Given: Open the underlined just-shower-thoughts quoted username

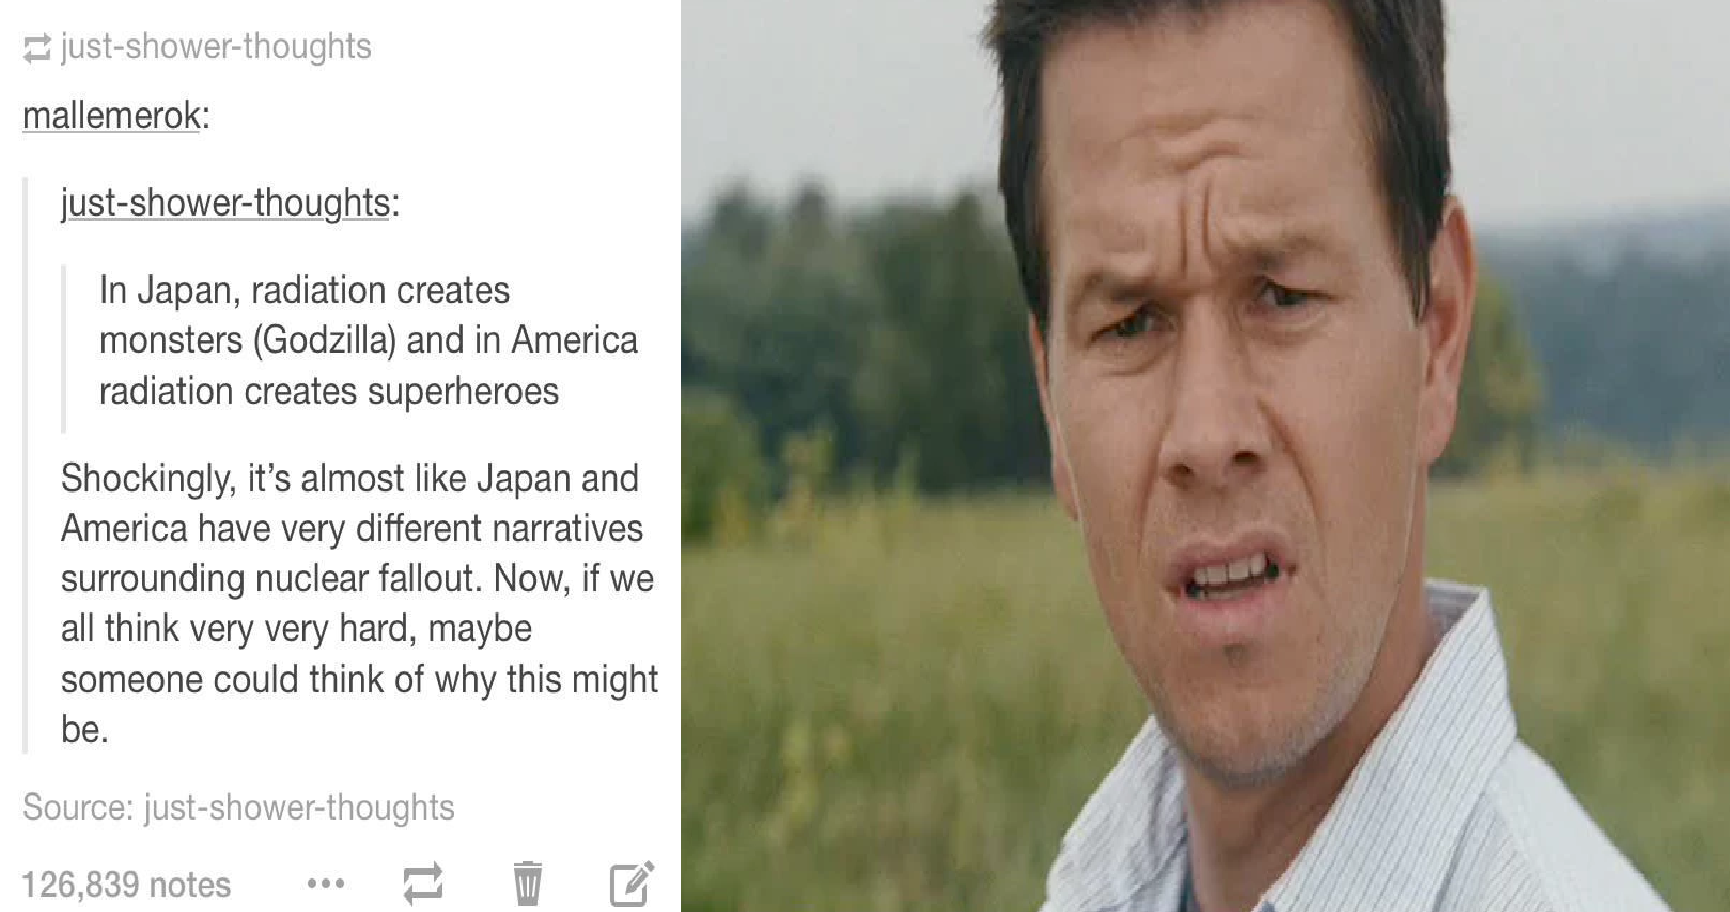Looking at the screenshot, I should pyautogui.click(x=225, y=203).
